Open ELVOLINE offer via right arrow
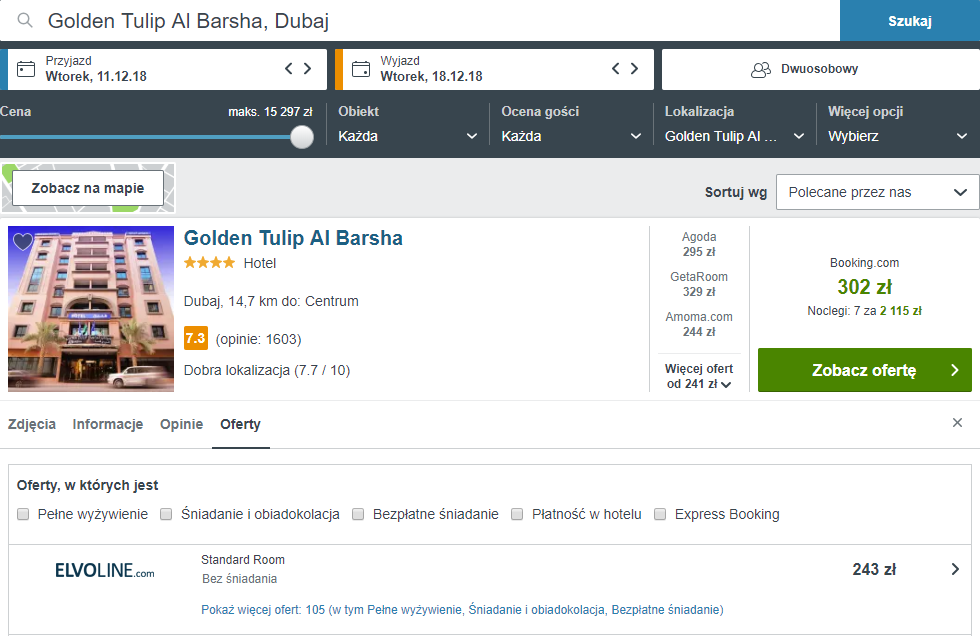This screenshot has height=637, width=980. point(954,569)
